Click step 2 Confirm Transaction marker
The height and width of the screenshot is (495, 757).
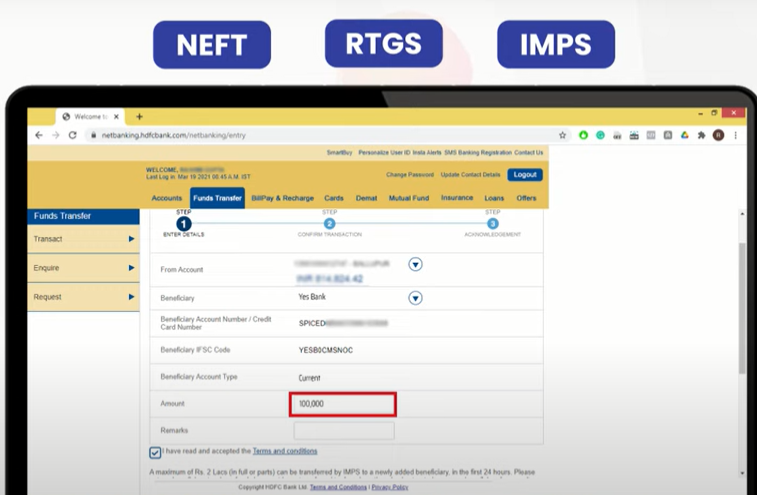coord(329,224)
